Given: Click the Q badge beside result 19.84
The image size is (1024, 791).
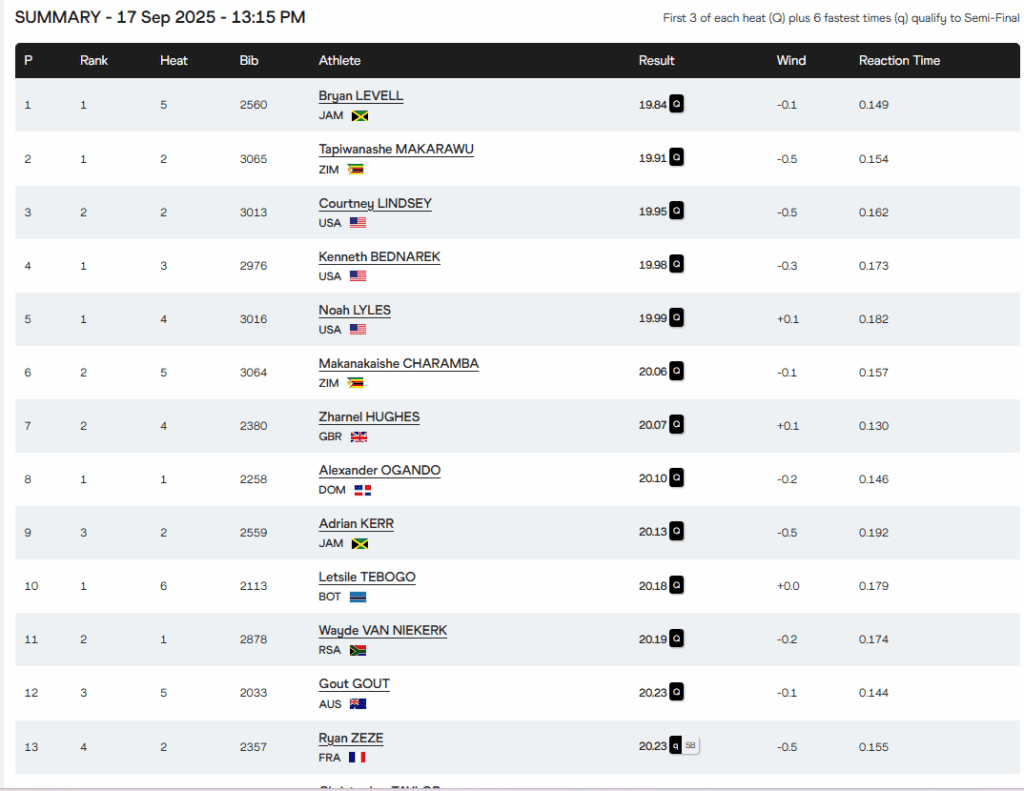Looking at the screenshot, I should 677,104.
